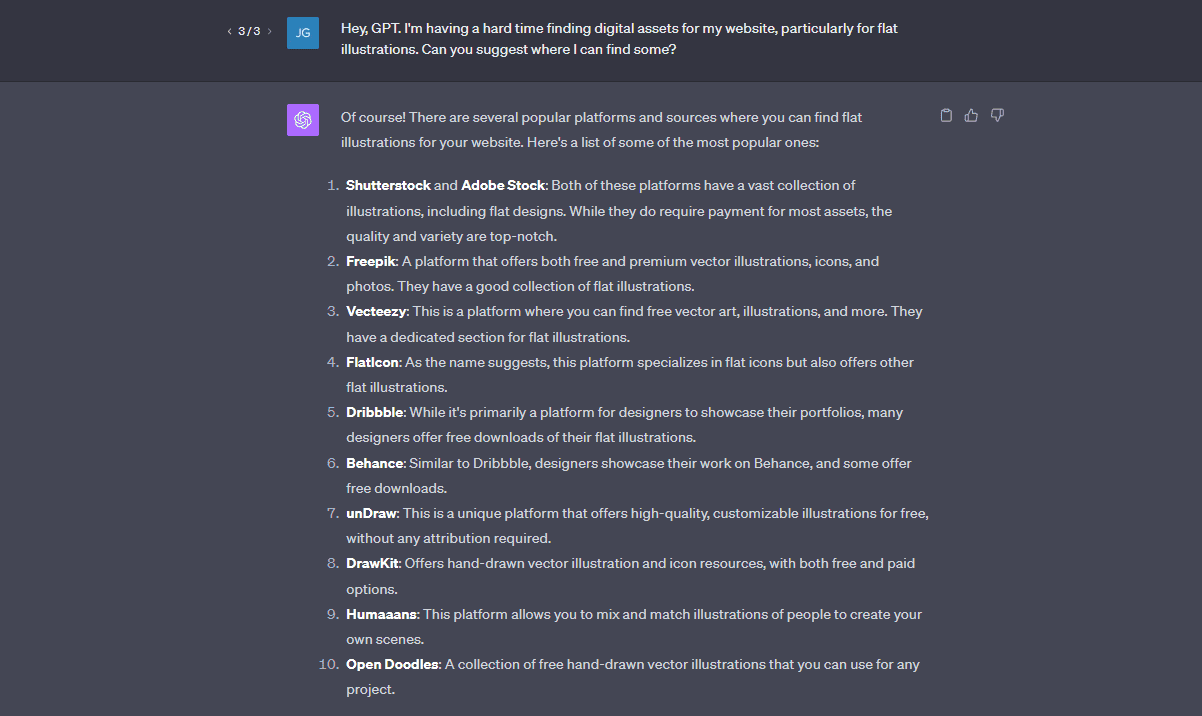Screen dimensions: 1202x716
Task: Copy the ChatGPT response to clipboard
Action: pyautogui.click(x=946, y=116)
